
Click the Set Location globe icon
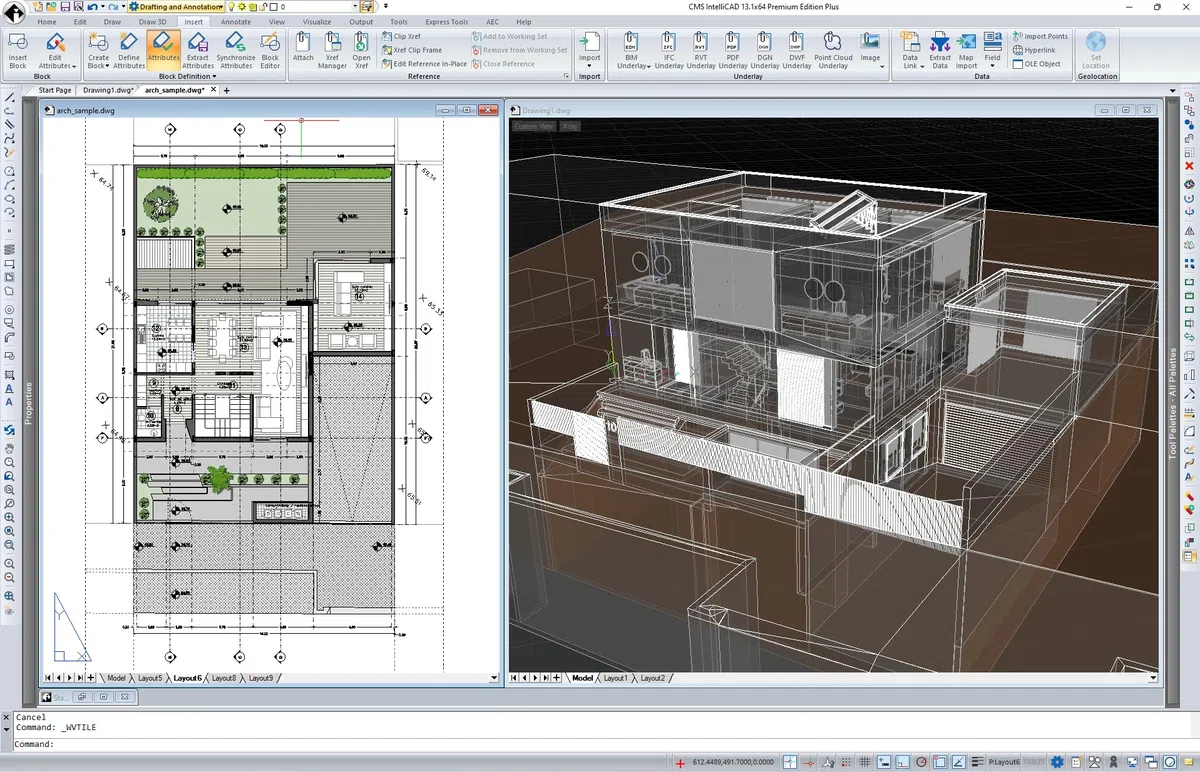coord(1096,42)
